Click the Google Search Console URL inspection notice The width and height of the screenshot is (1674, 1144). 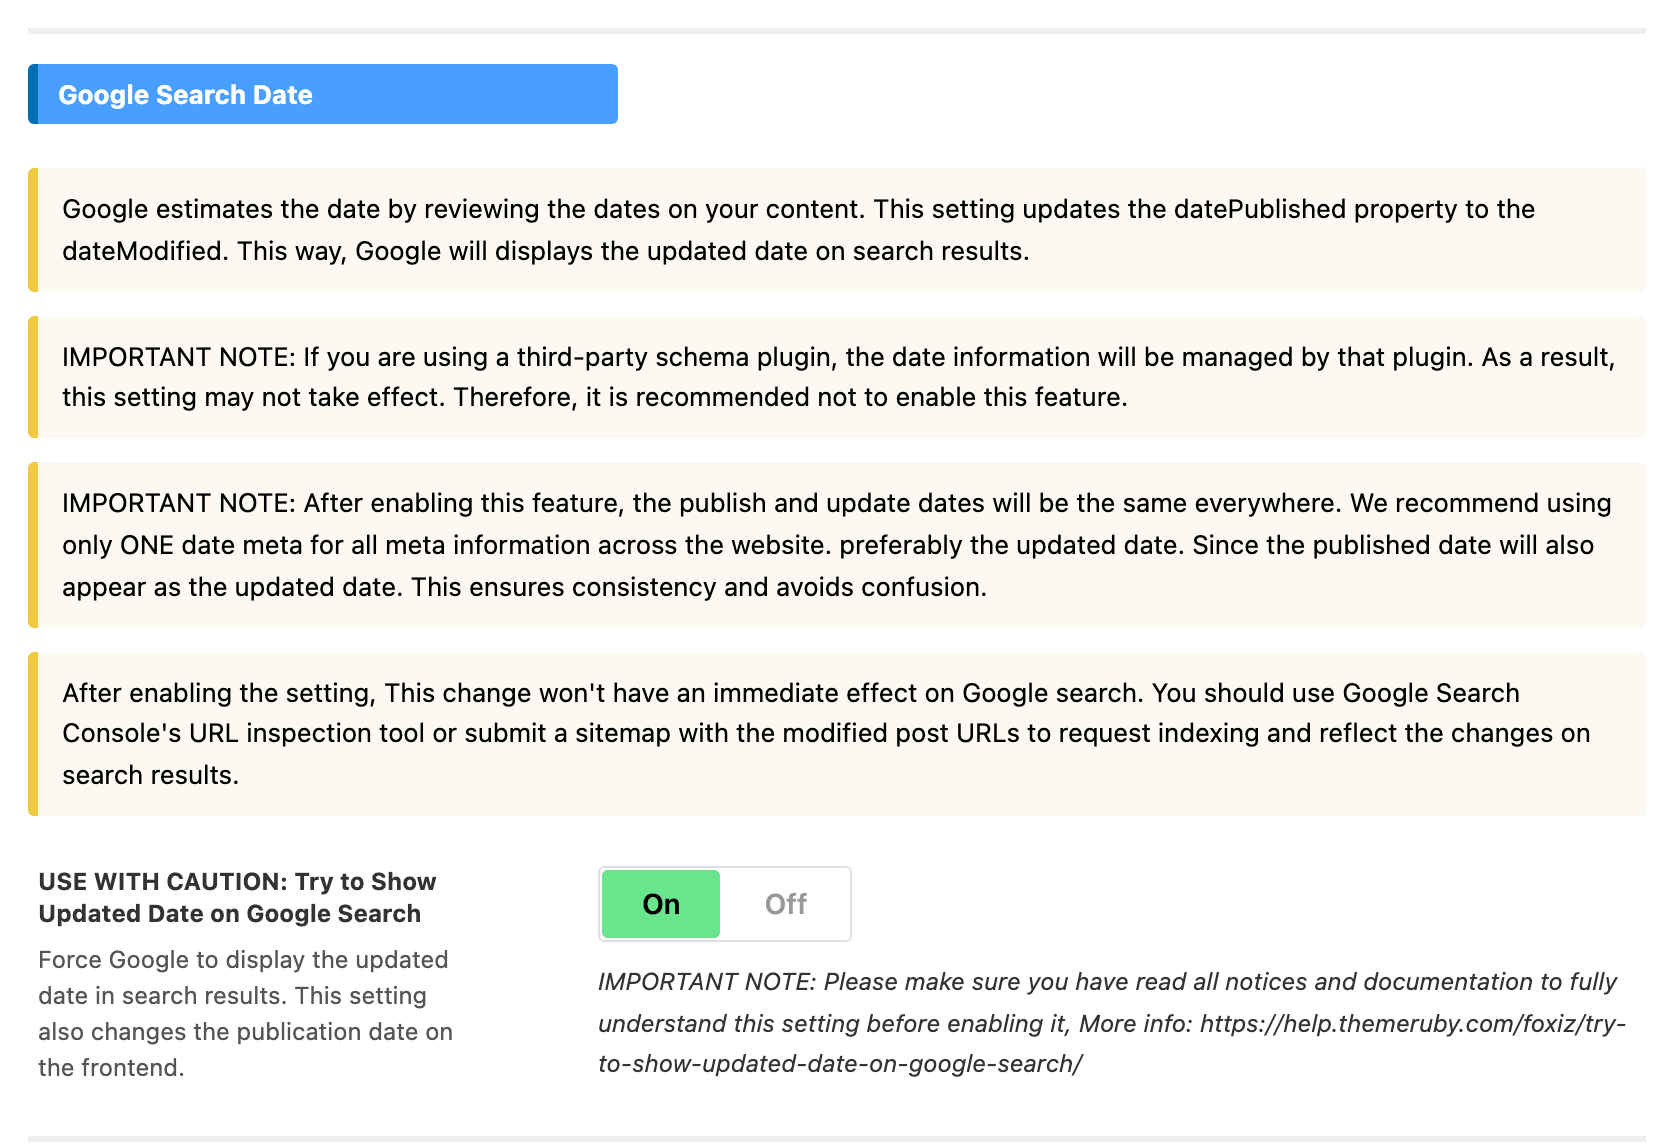pyautogui.click(x=837, y=734)
